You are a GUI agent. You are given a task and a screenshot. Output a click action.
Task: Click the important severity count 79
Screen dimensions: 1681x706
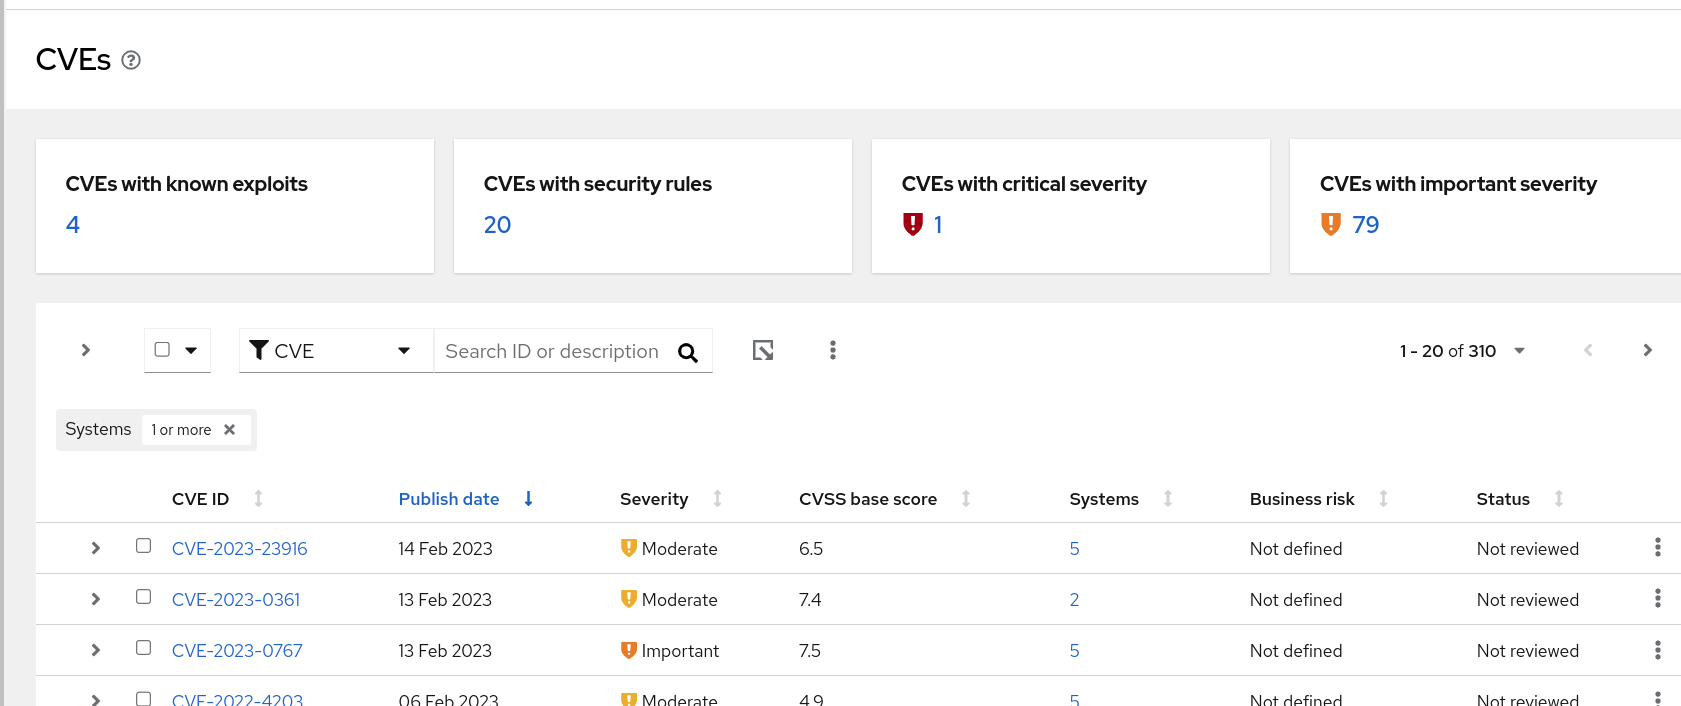coord(1366,225)
